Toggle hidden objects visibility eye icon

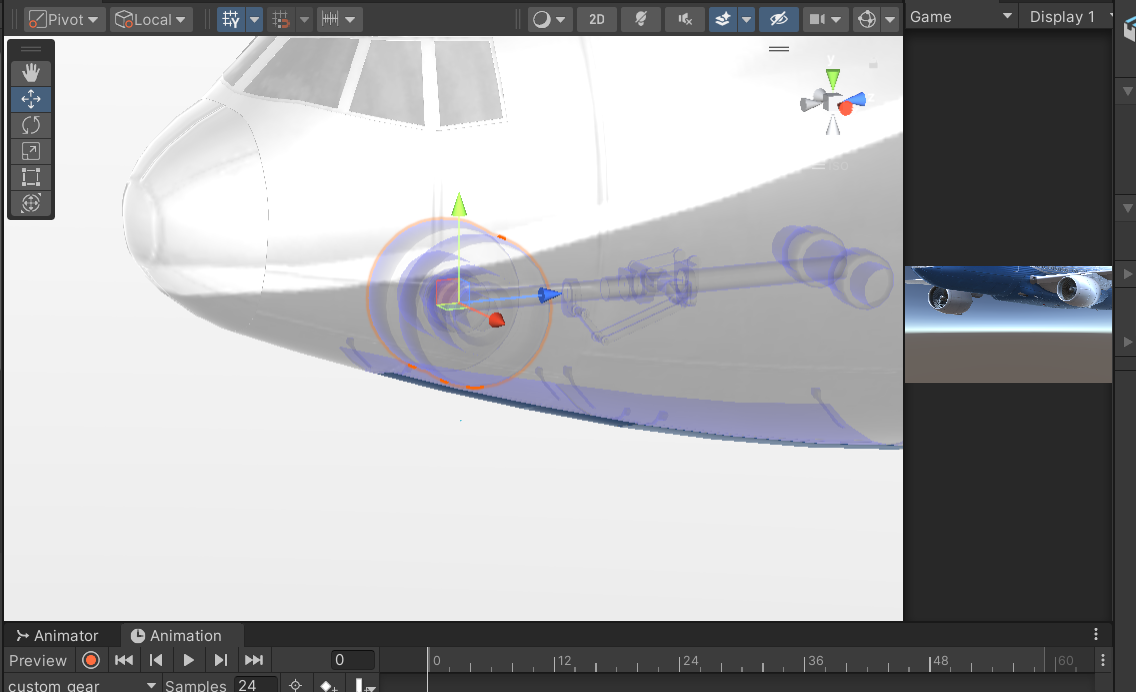coord(778,19)
